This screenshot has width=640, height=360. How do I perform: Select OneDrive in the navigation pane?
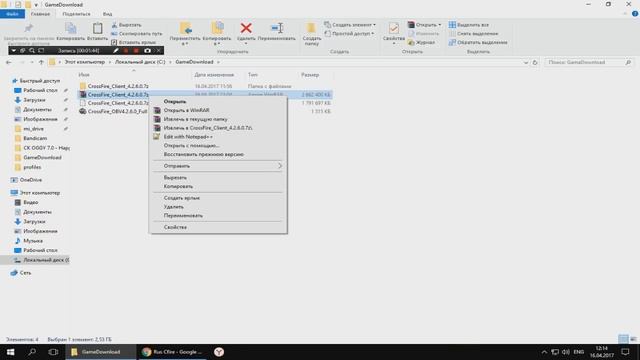click(31, 180)
